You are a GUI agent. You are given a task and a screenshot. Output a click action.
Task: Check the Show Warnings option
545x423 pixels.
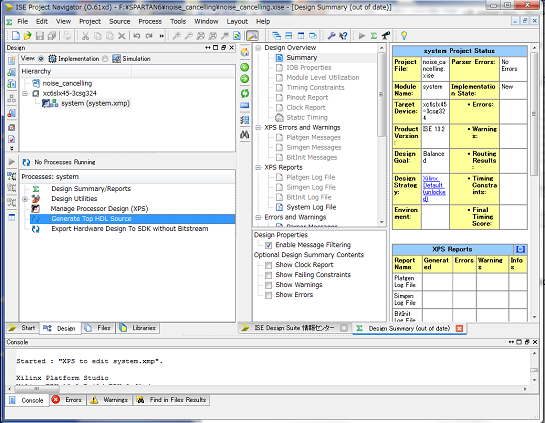pos(268,285)
